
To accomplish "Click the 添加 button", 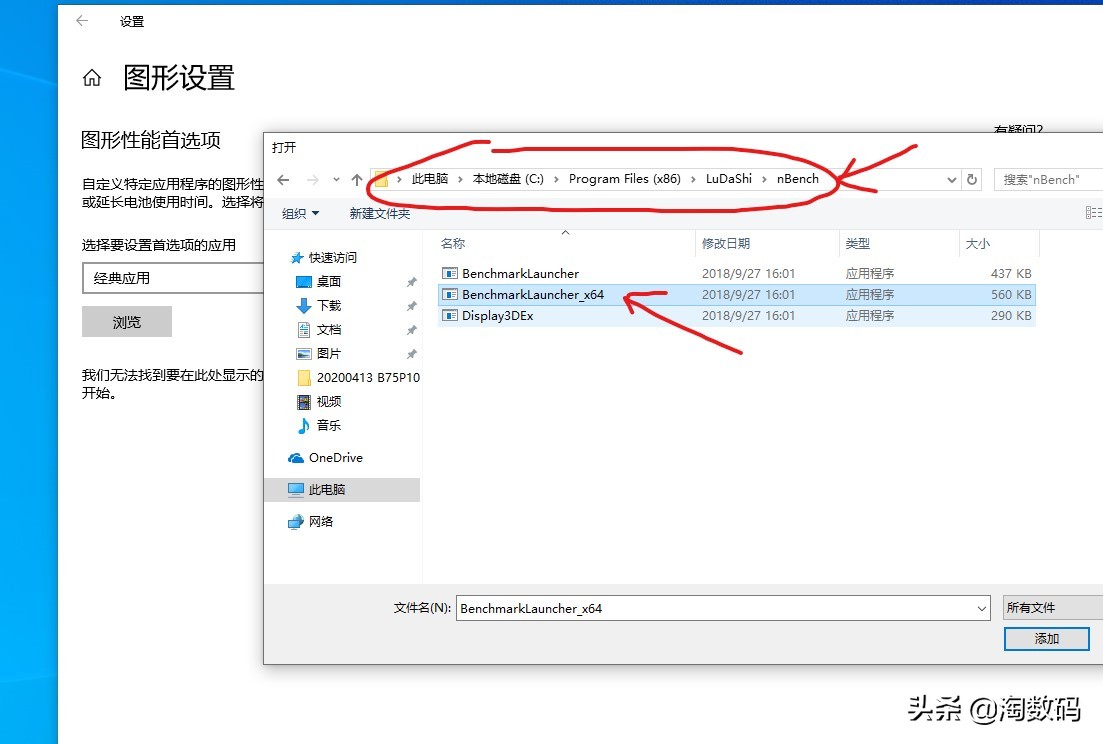I will (x=1046, y=638).
